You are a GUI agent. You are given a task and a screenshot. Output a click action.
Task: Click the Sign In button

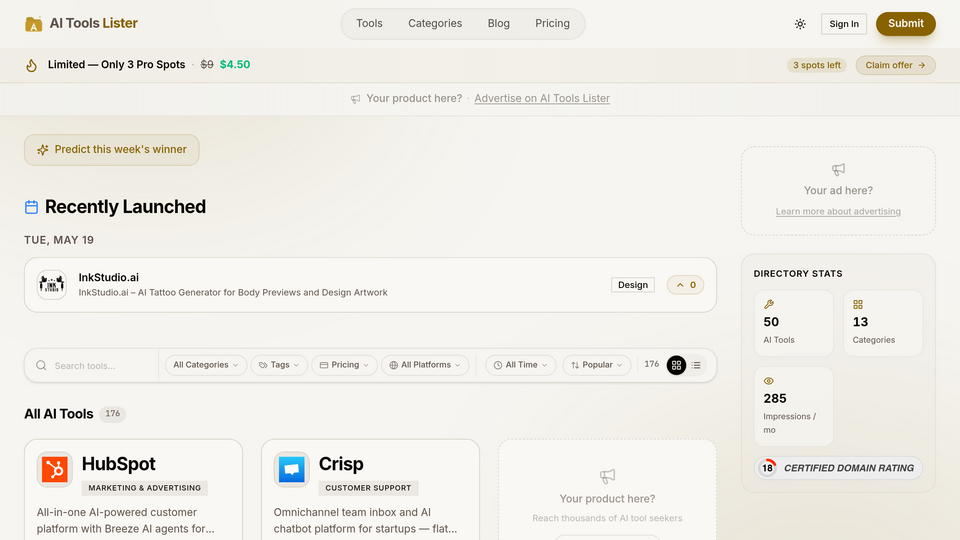tap(844, 24)
